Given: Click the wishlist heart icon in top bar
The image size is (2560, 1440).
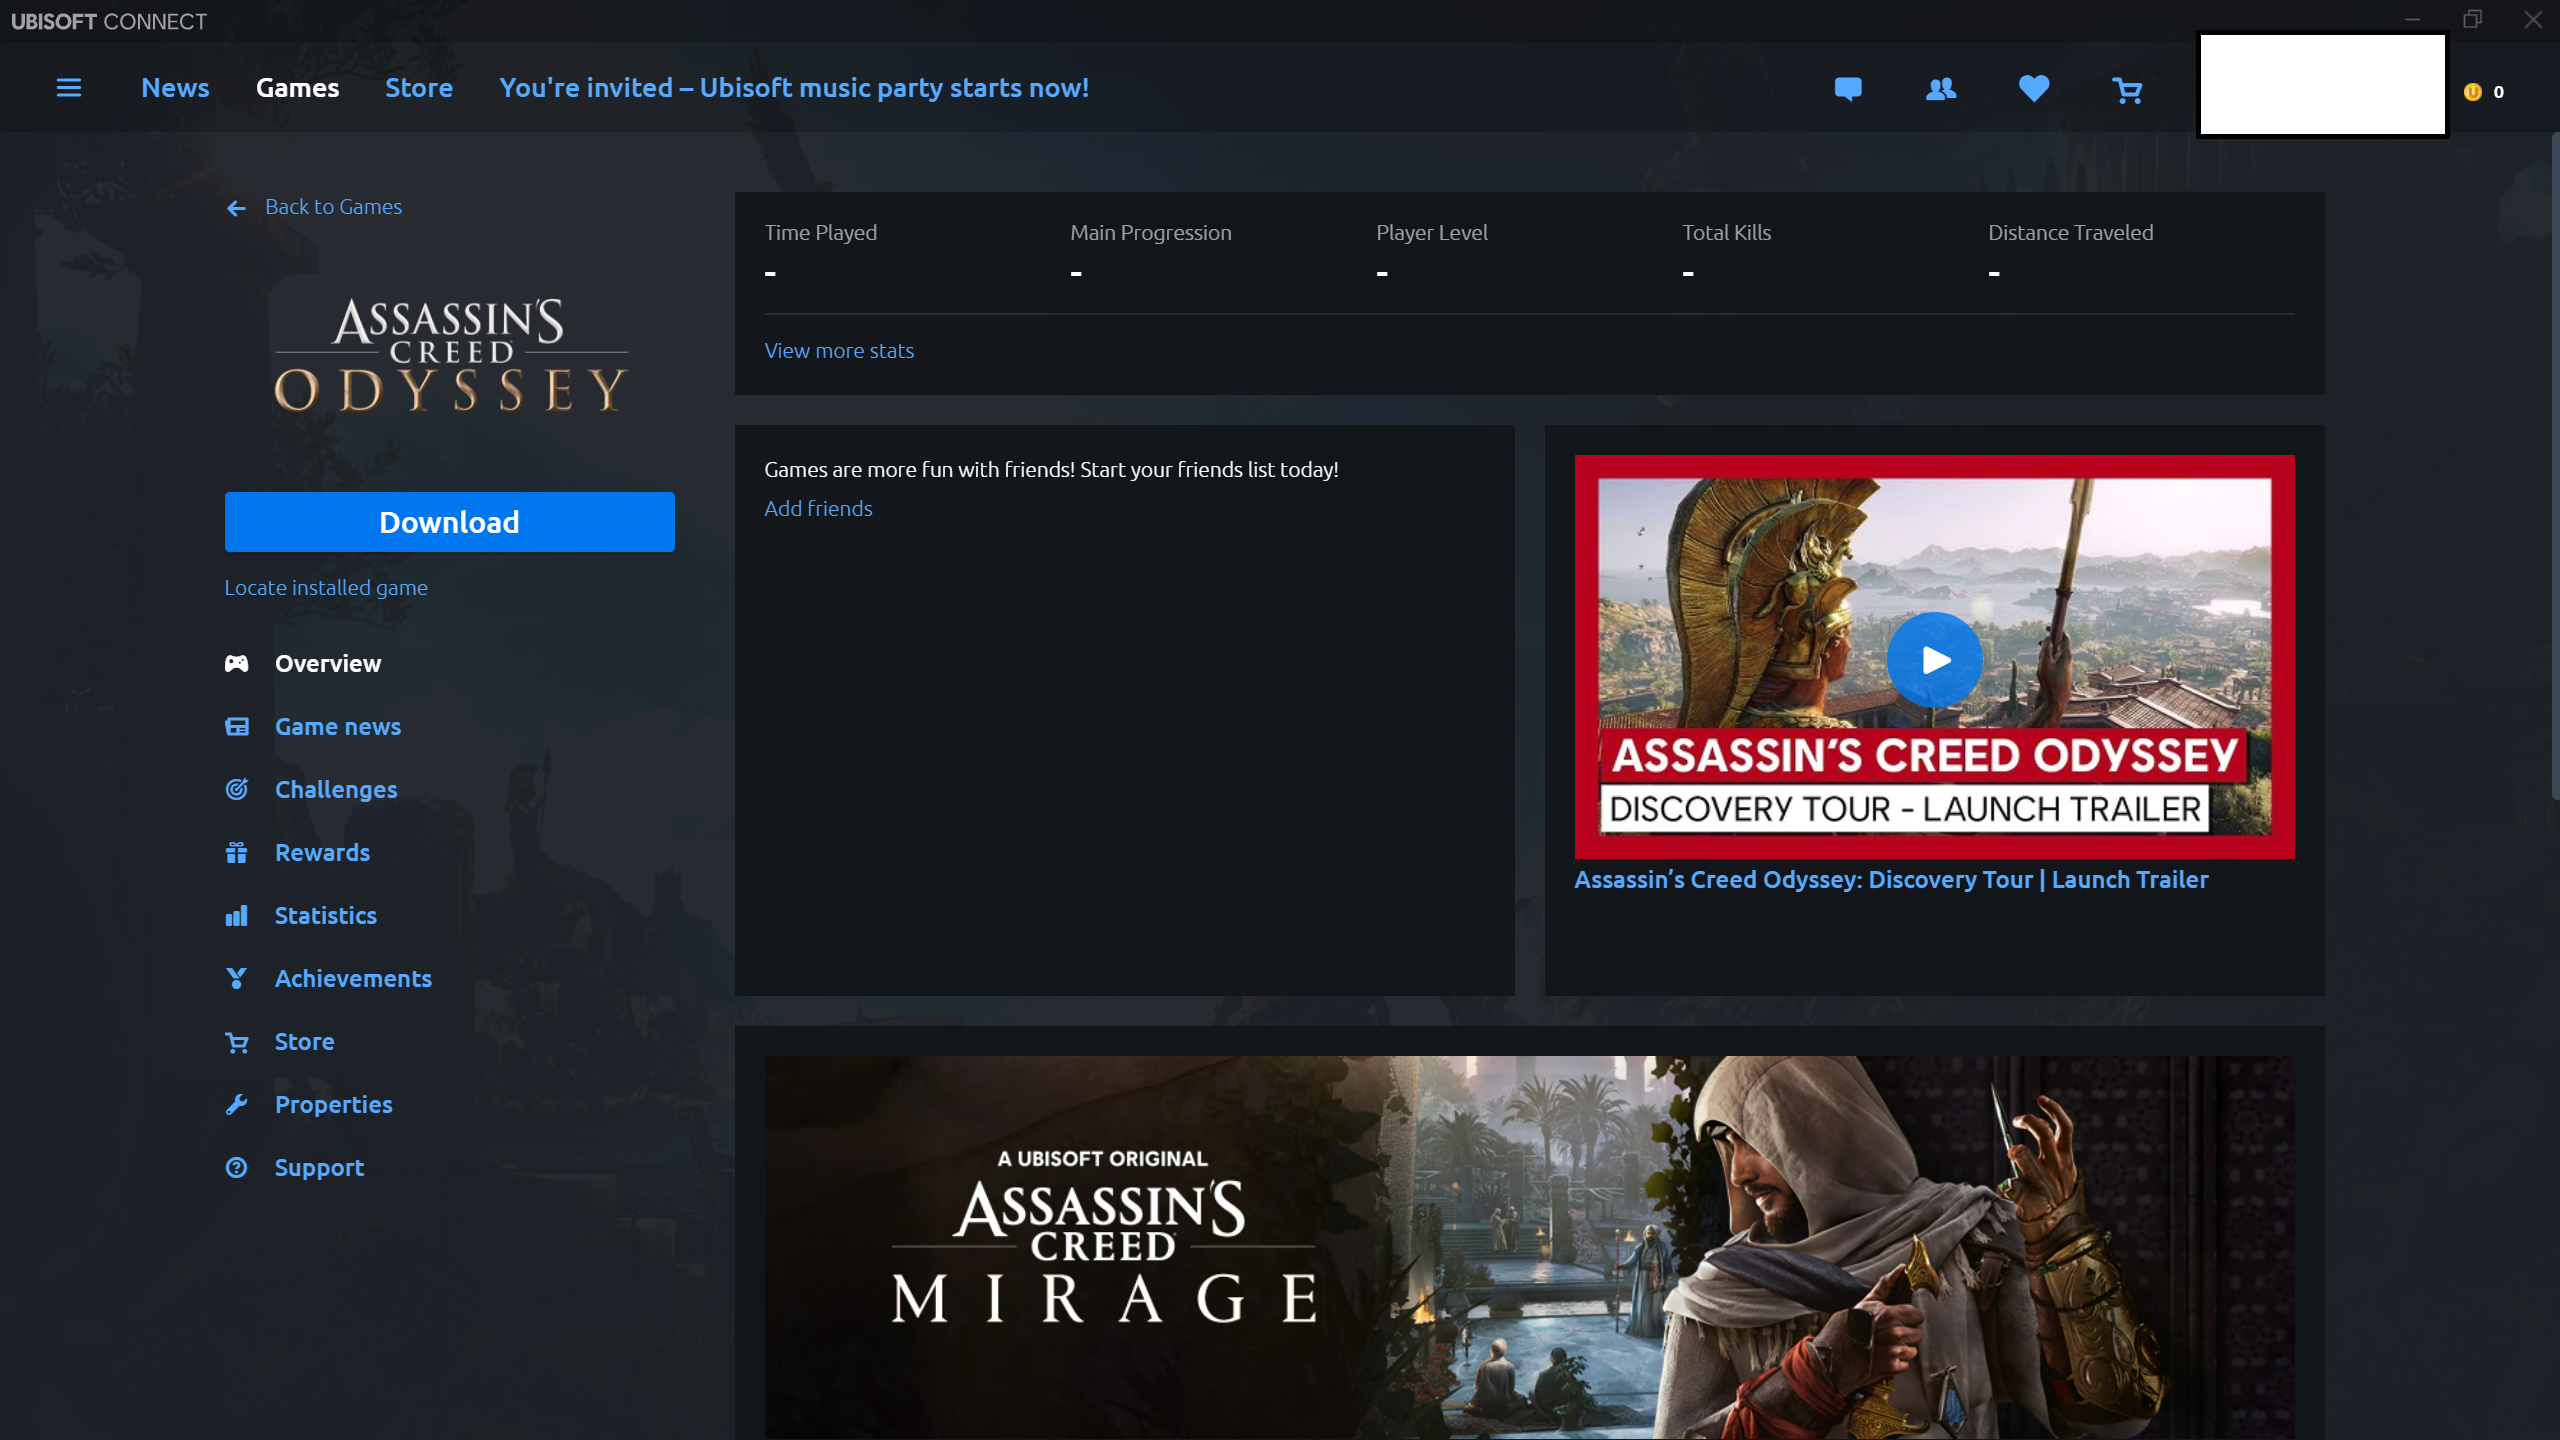Looking at the screenshot, I should click(2034, 88).
